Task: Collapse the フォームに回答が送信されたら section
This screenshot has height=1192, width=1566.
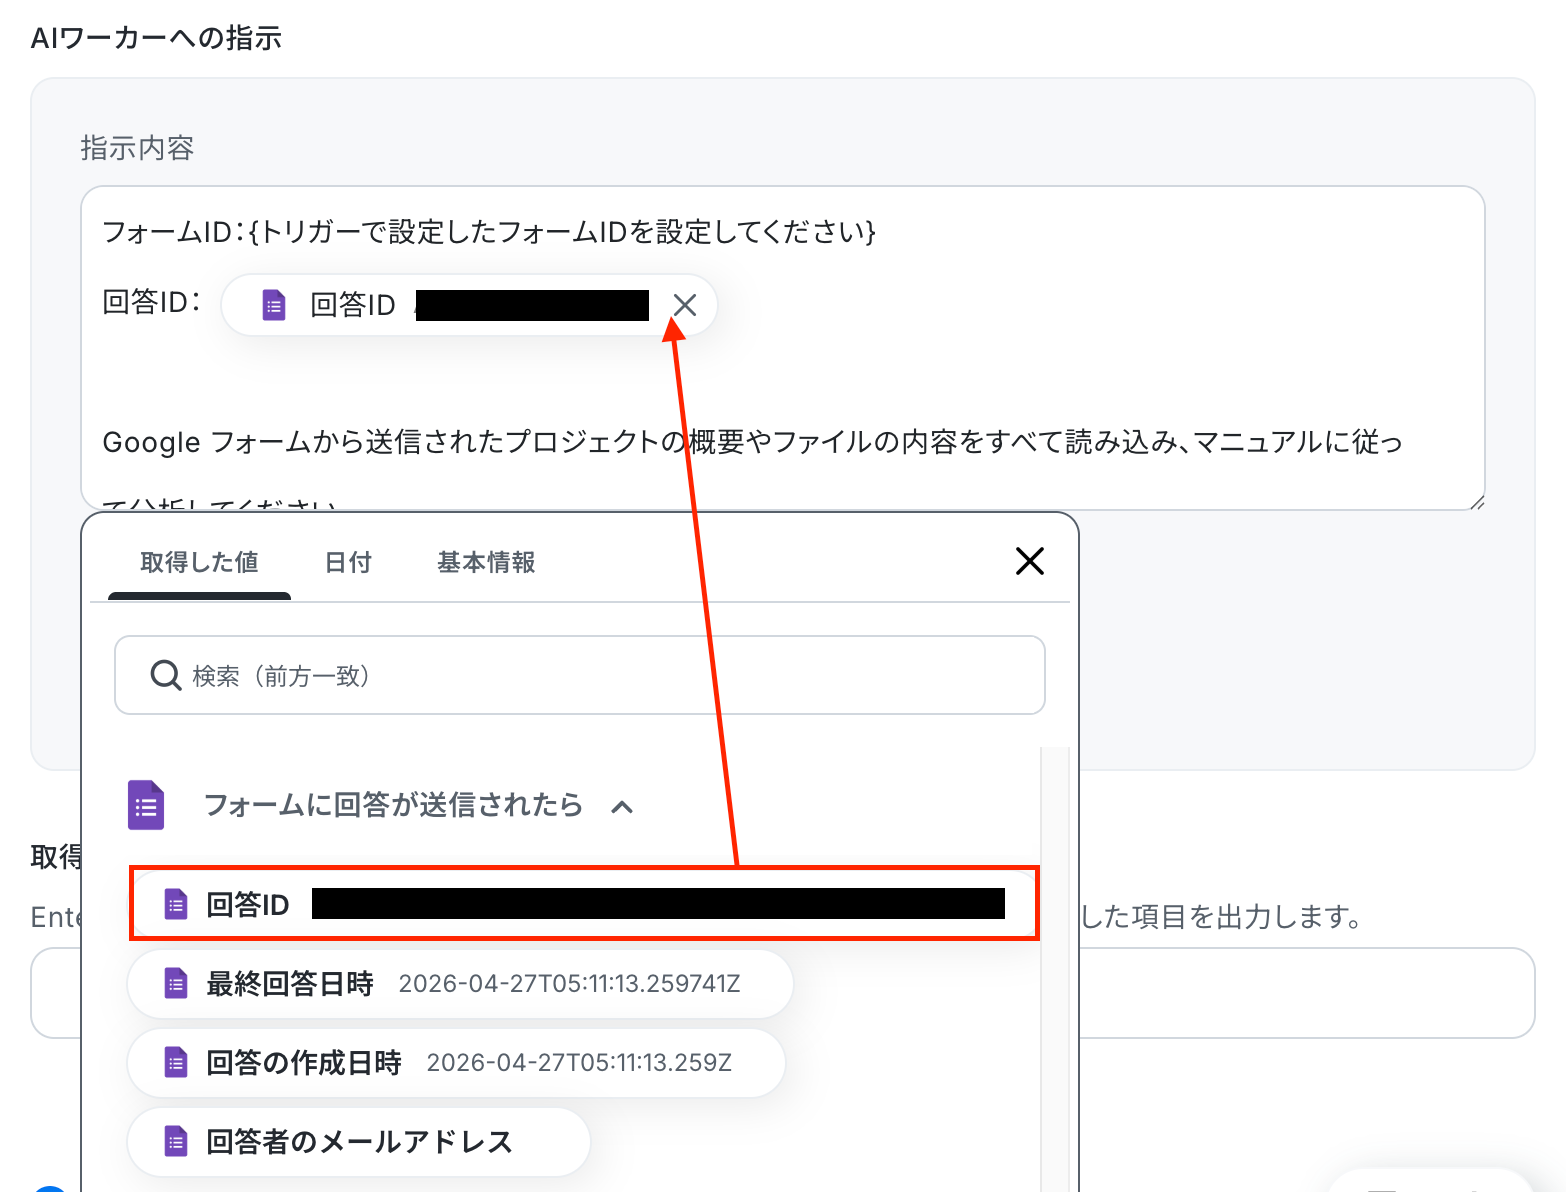Action: point(622,806)
